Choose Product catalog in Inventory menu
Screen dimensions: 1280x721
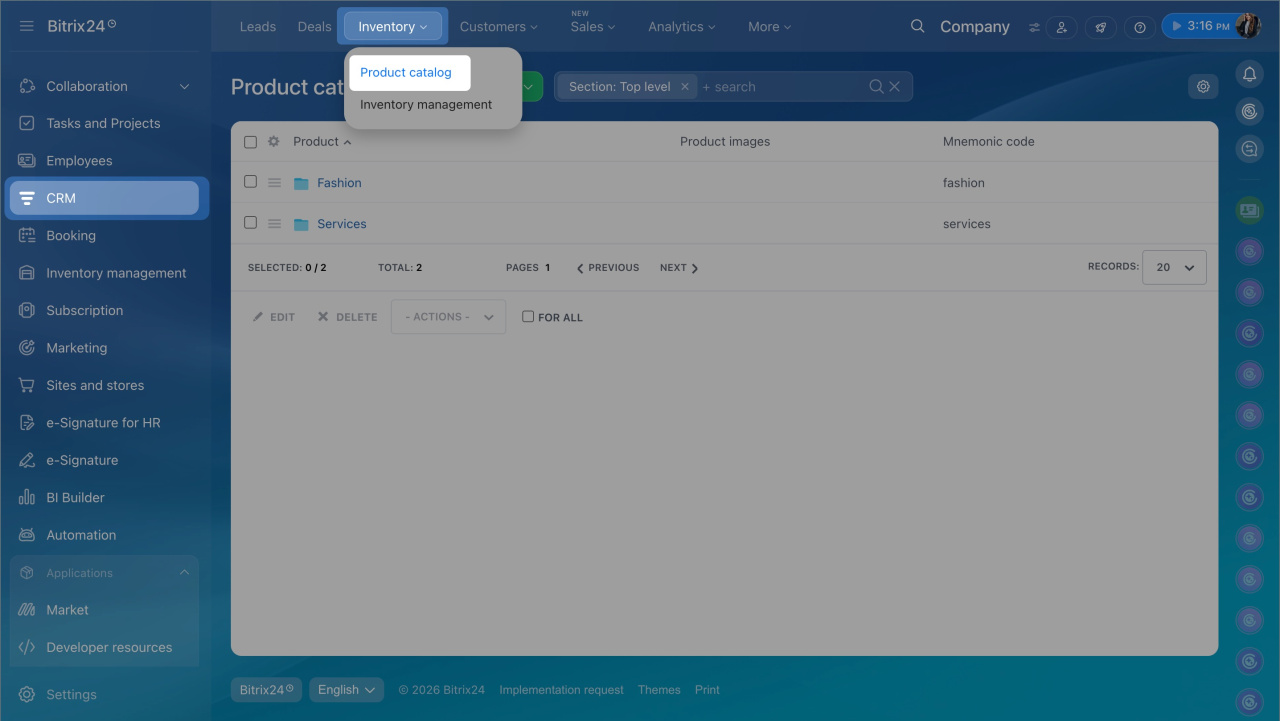click(406, 73)
